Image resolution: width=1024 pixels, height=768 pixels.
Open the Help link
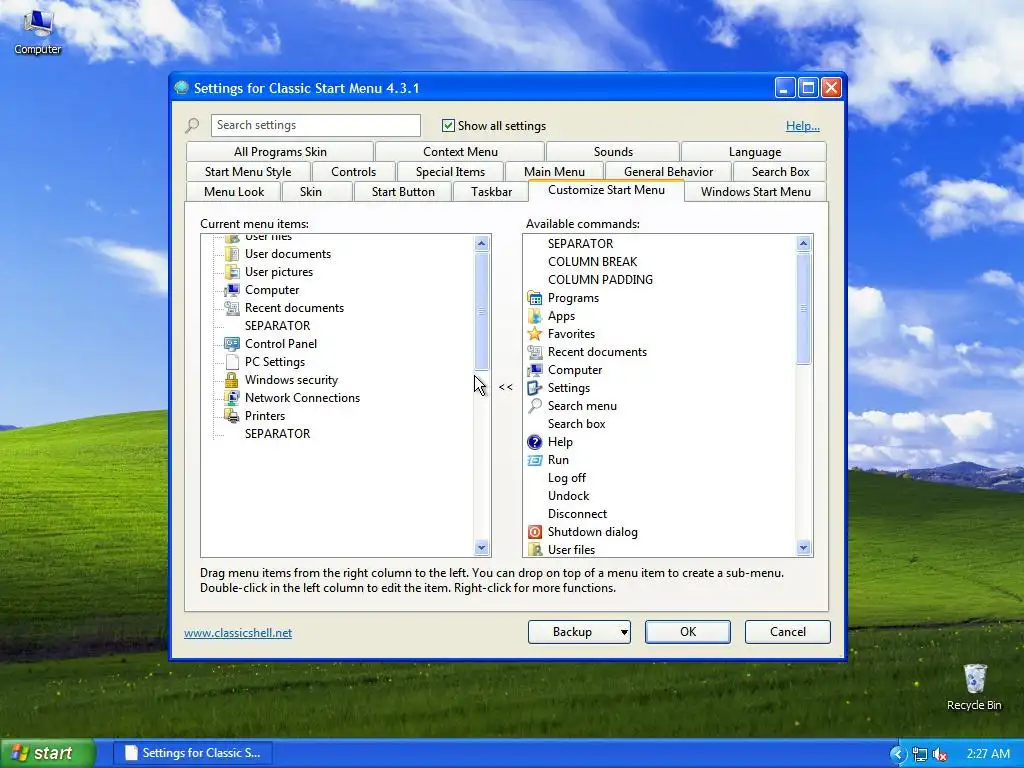[x=803, y=126]
